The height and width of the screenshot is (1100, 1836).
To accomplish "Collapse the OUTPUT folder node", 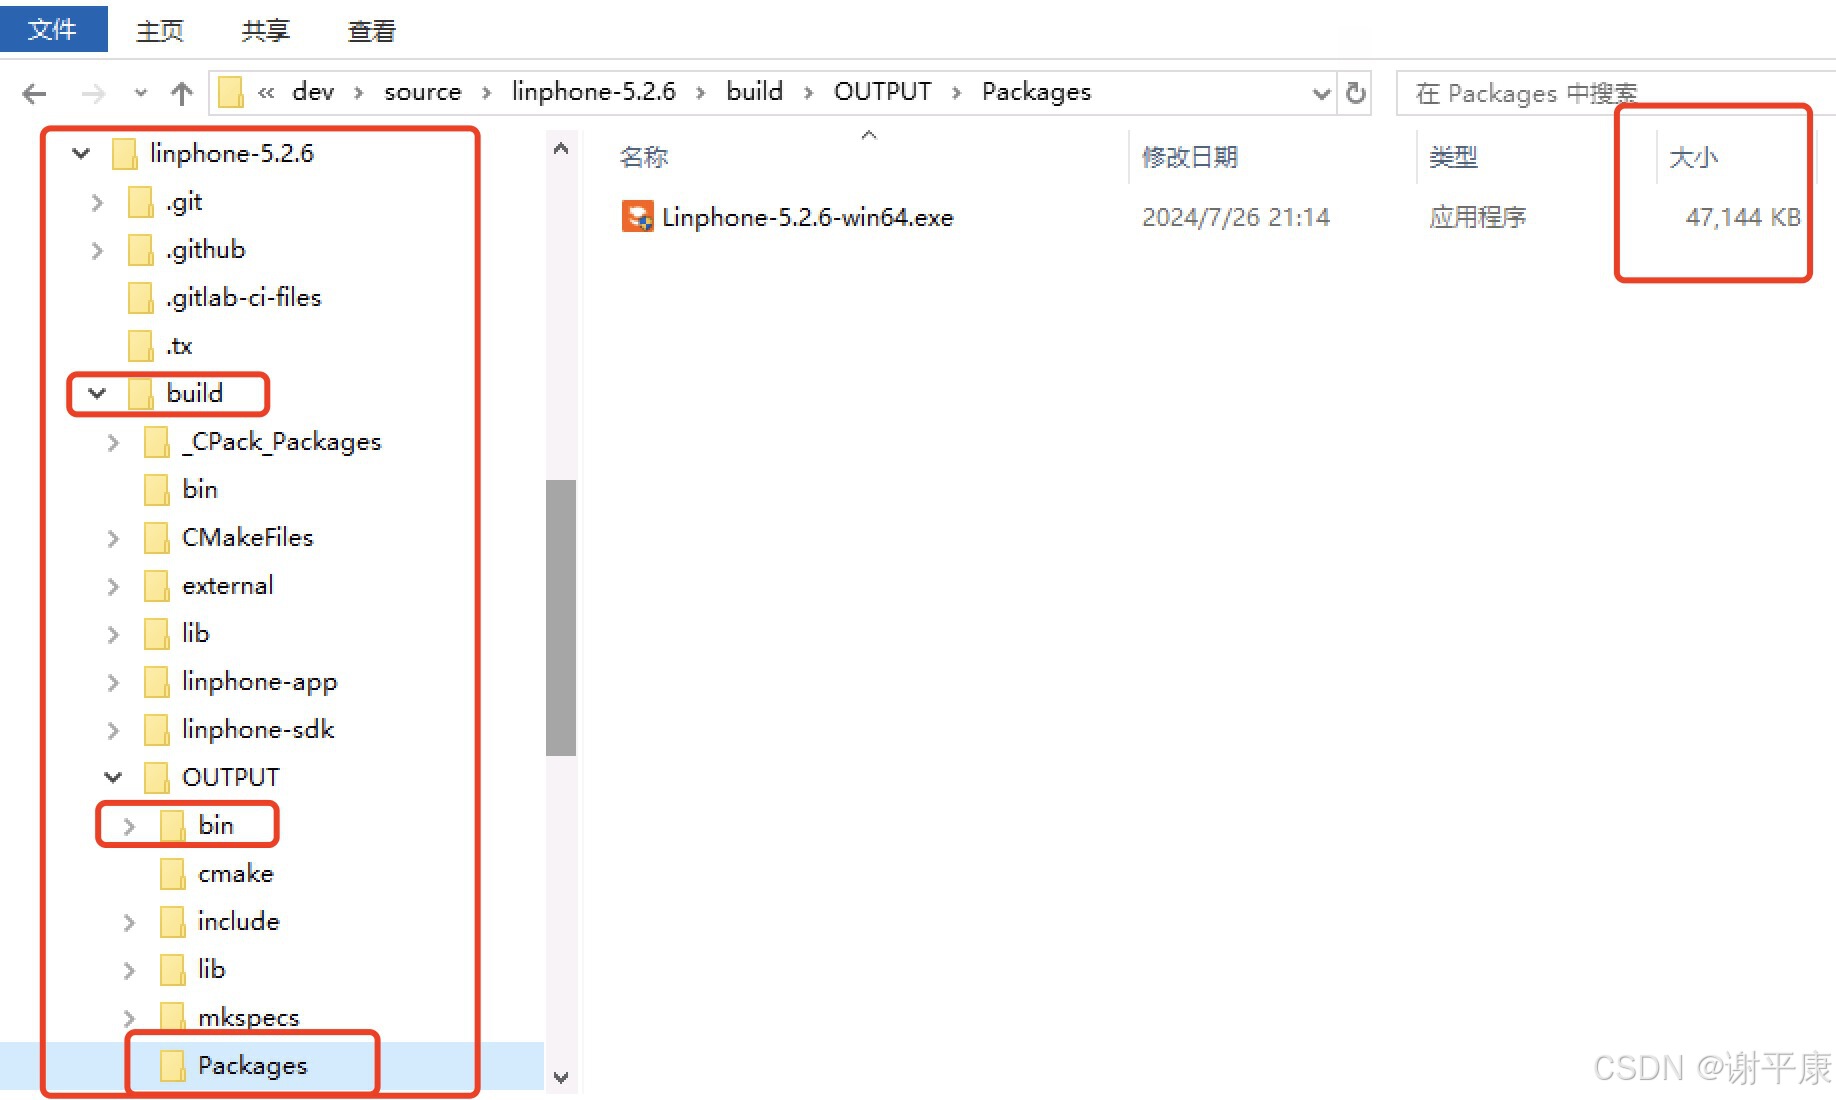I will point(113,777).
